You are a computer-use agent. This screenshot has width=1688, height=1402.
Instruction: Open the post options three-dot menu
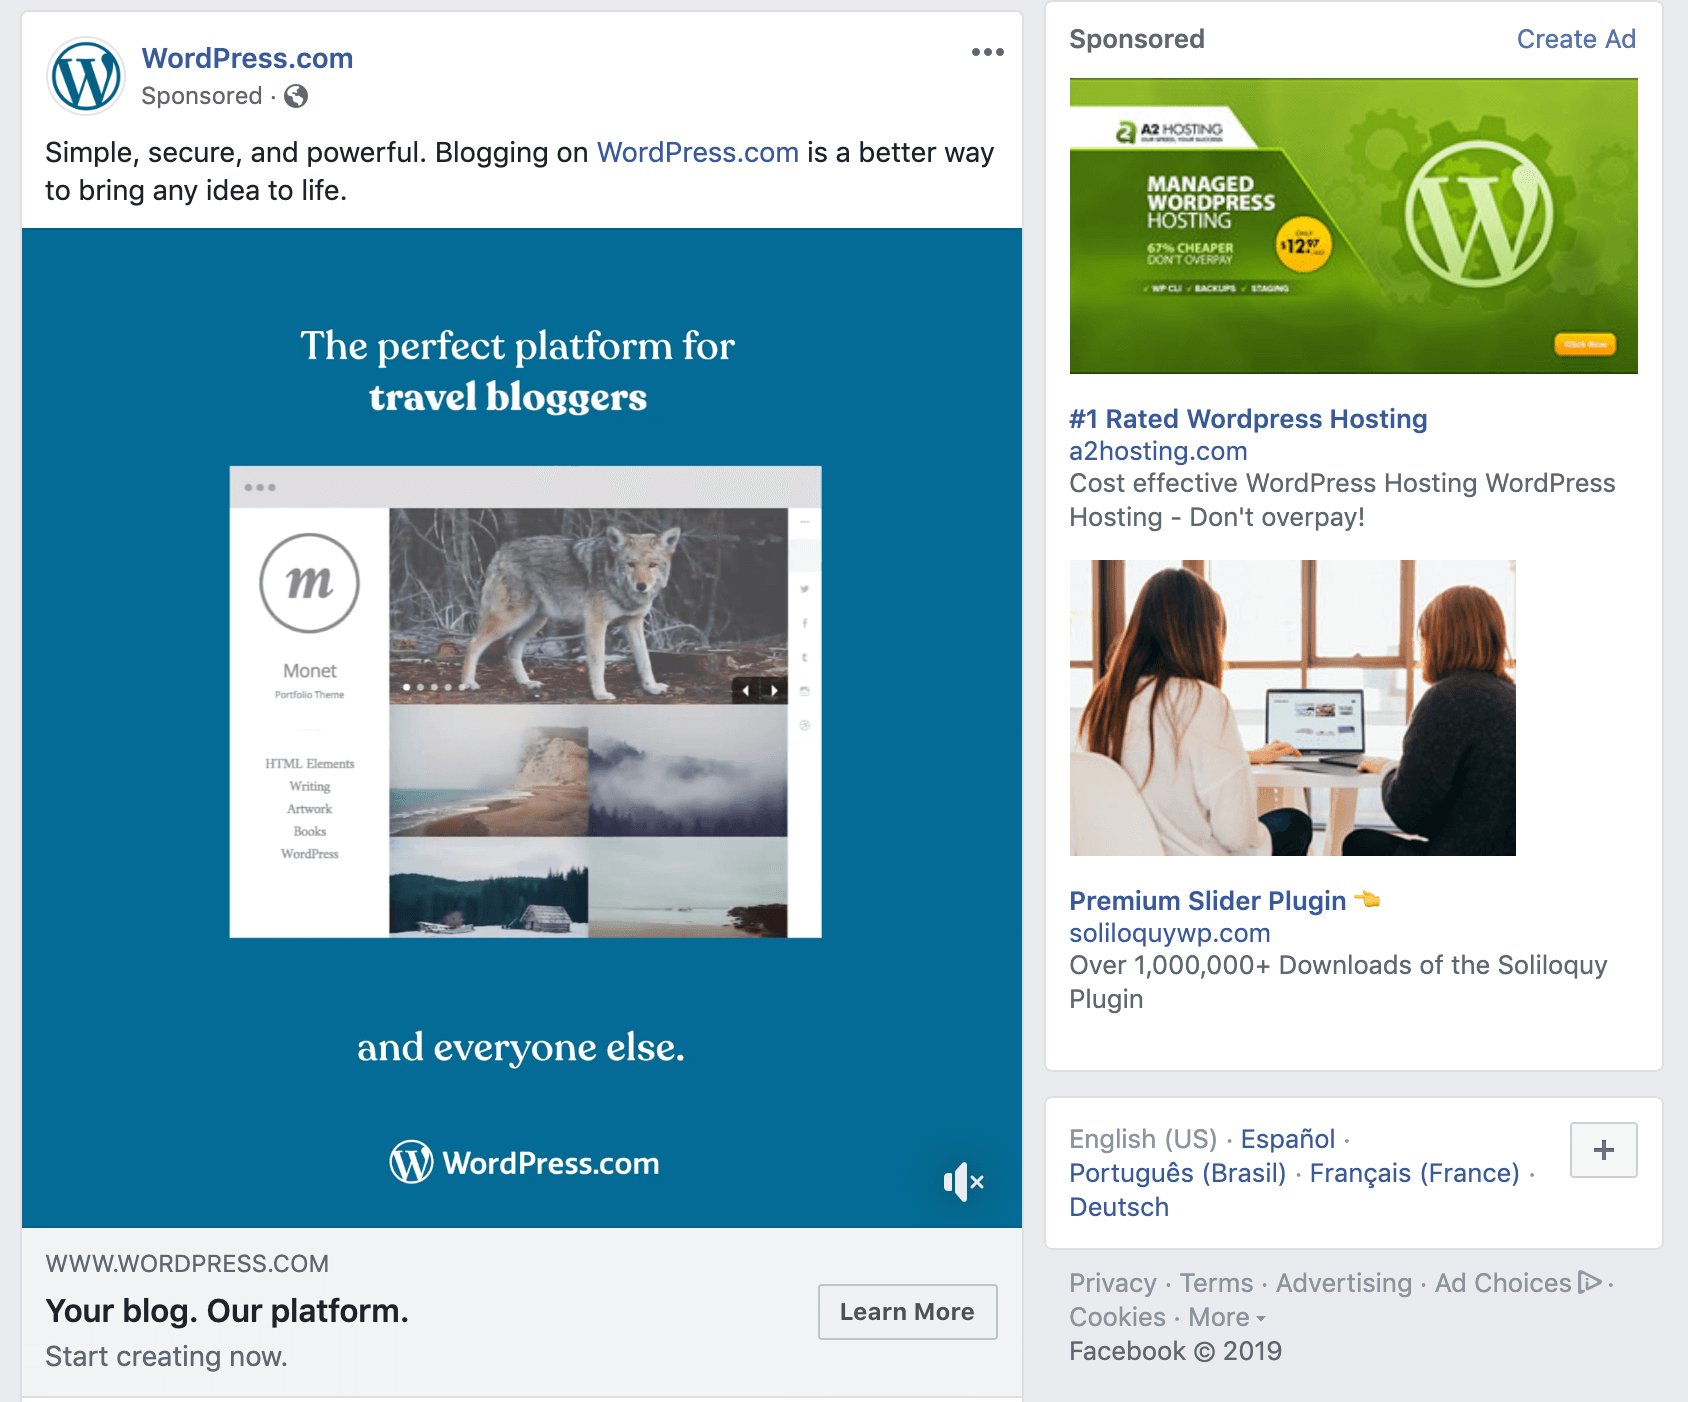(x=987, y=52)
